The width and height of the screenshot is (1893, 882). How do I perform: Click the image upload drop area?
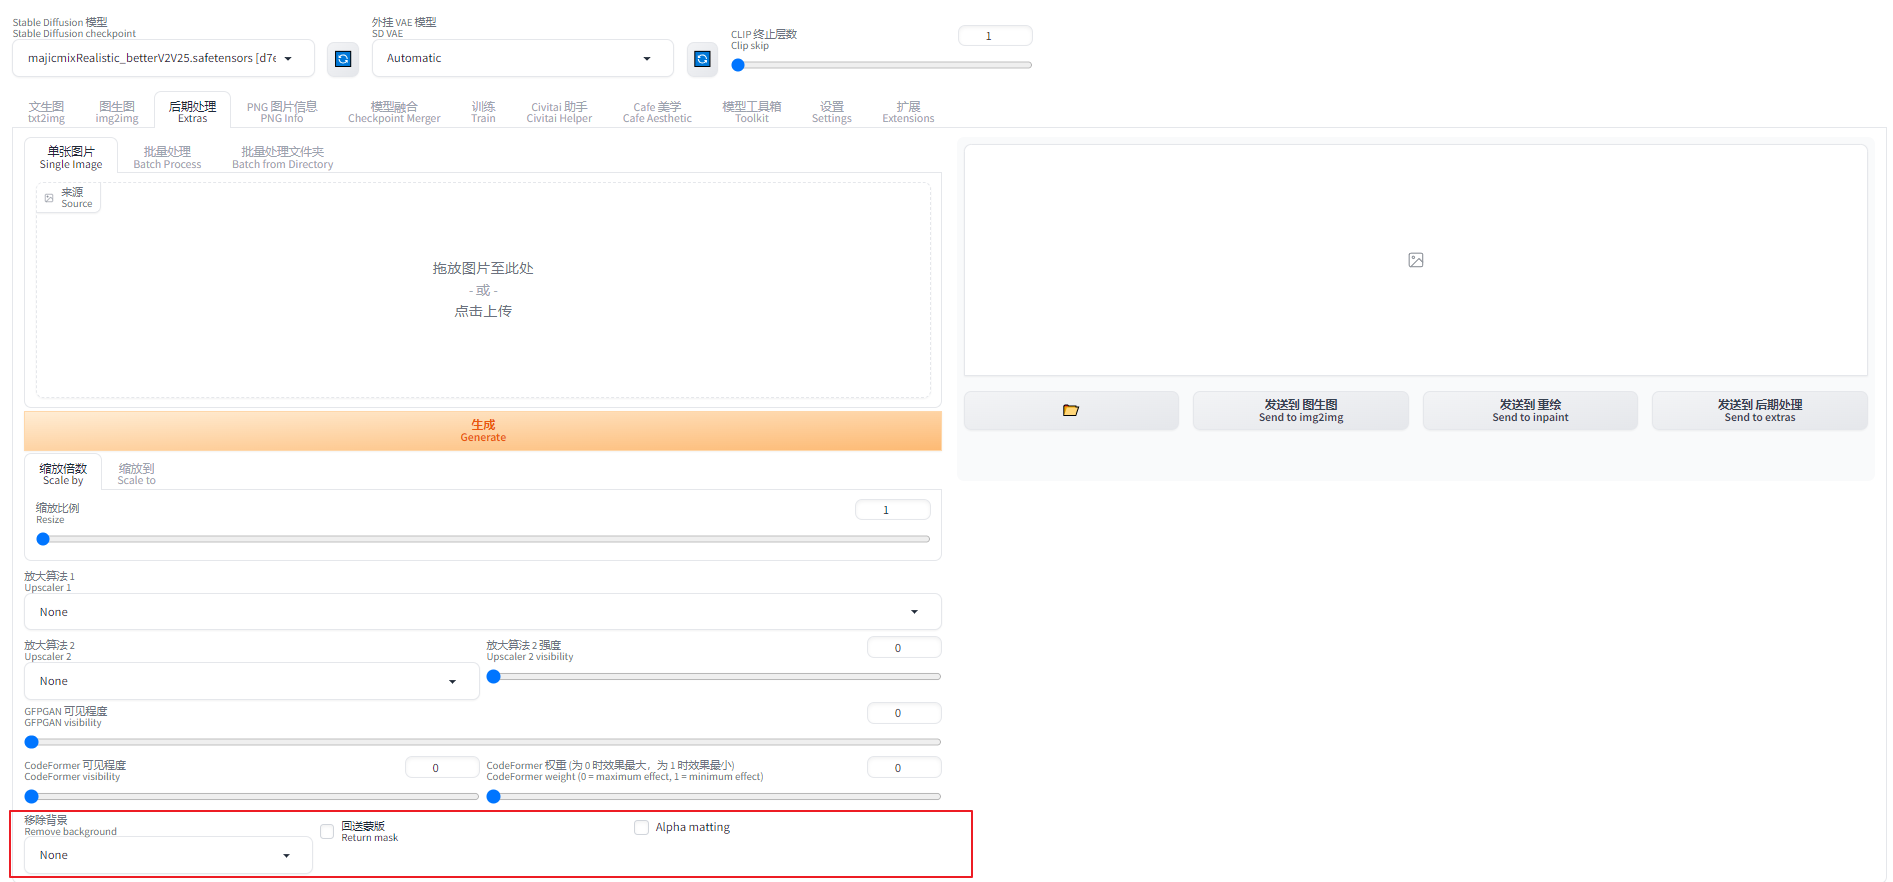pos(483,290)
